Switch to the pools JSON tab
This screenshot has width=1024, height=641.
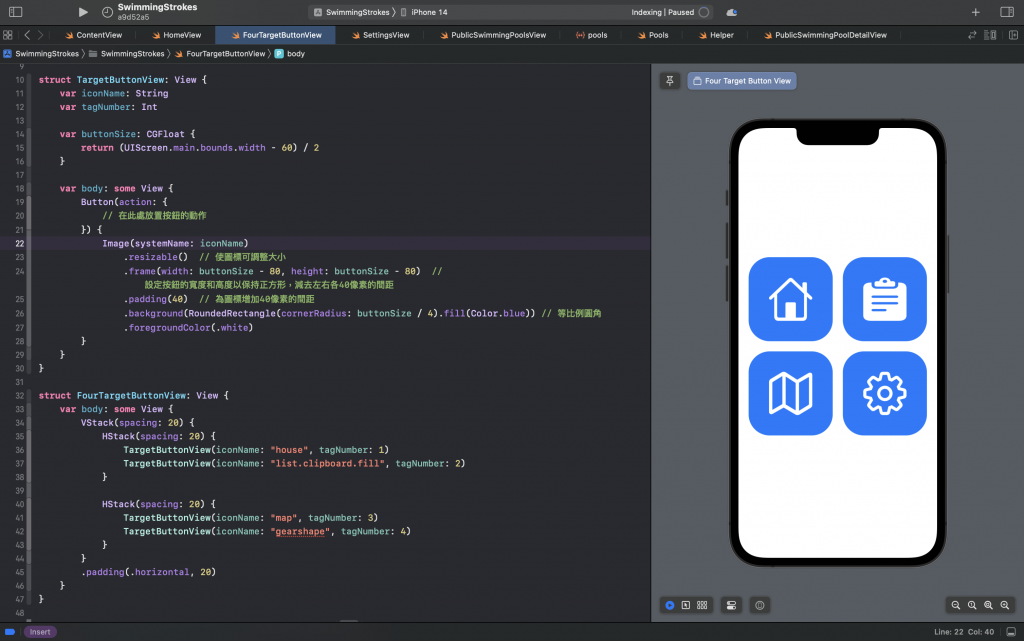[591, 35]
